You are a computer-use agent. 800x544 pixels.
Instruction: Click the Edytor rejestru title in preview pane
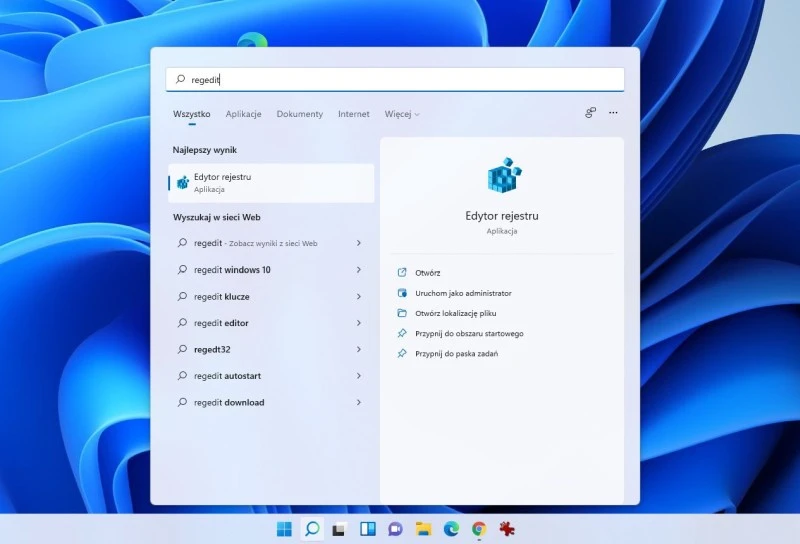tap(502, 216)
